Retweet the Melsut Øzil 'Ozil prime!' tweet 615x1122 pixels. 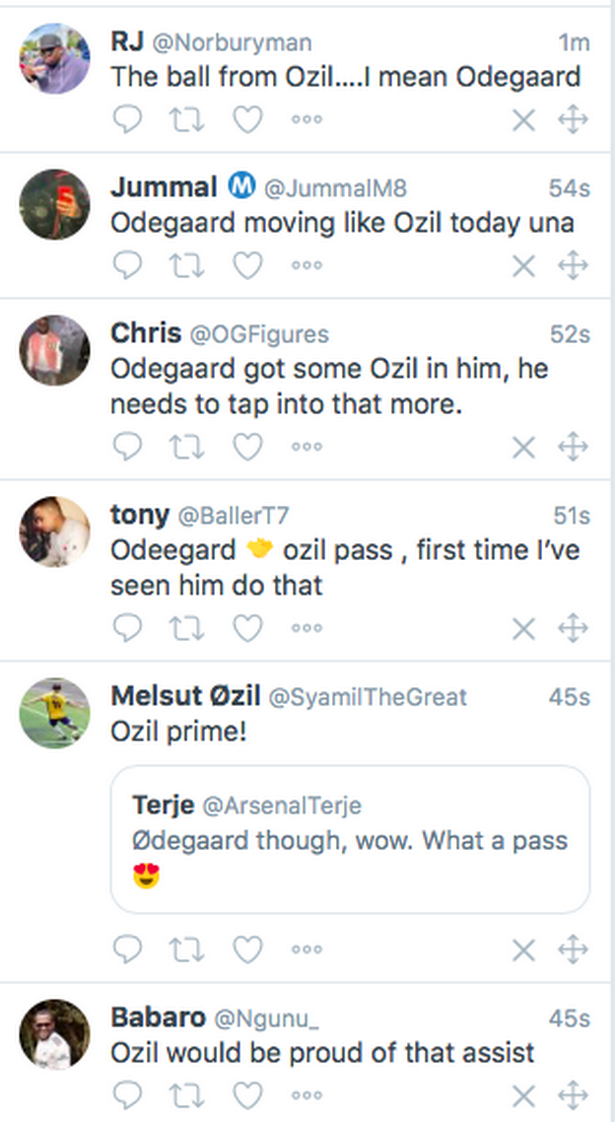187,949
